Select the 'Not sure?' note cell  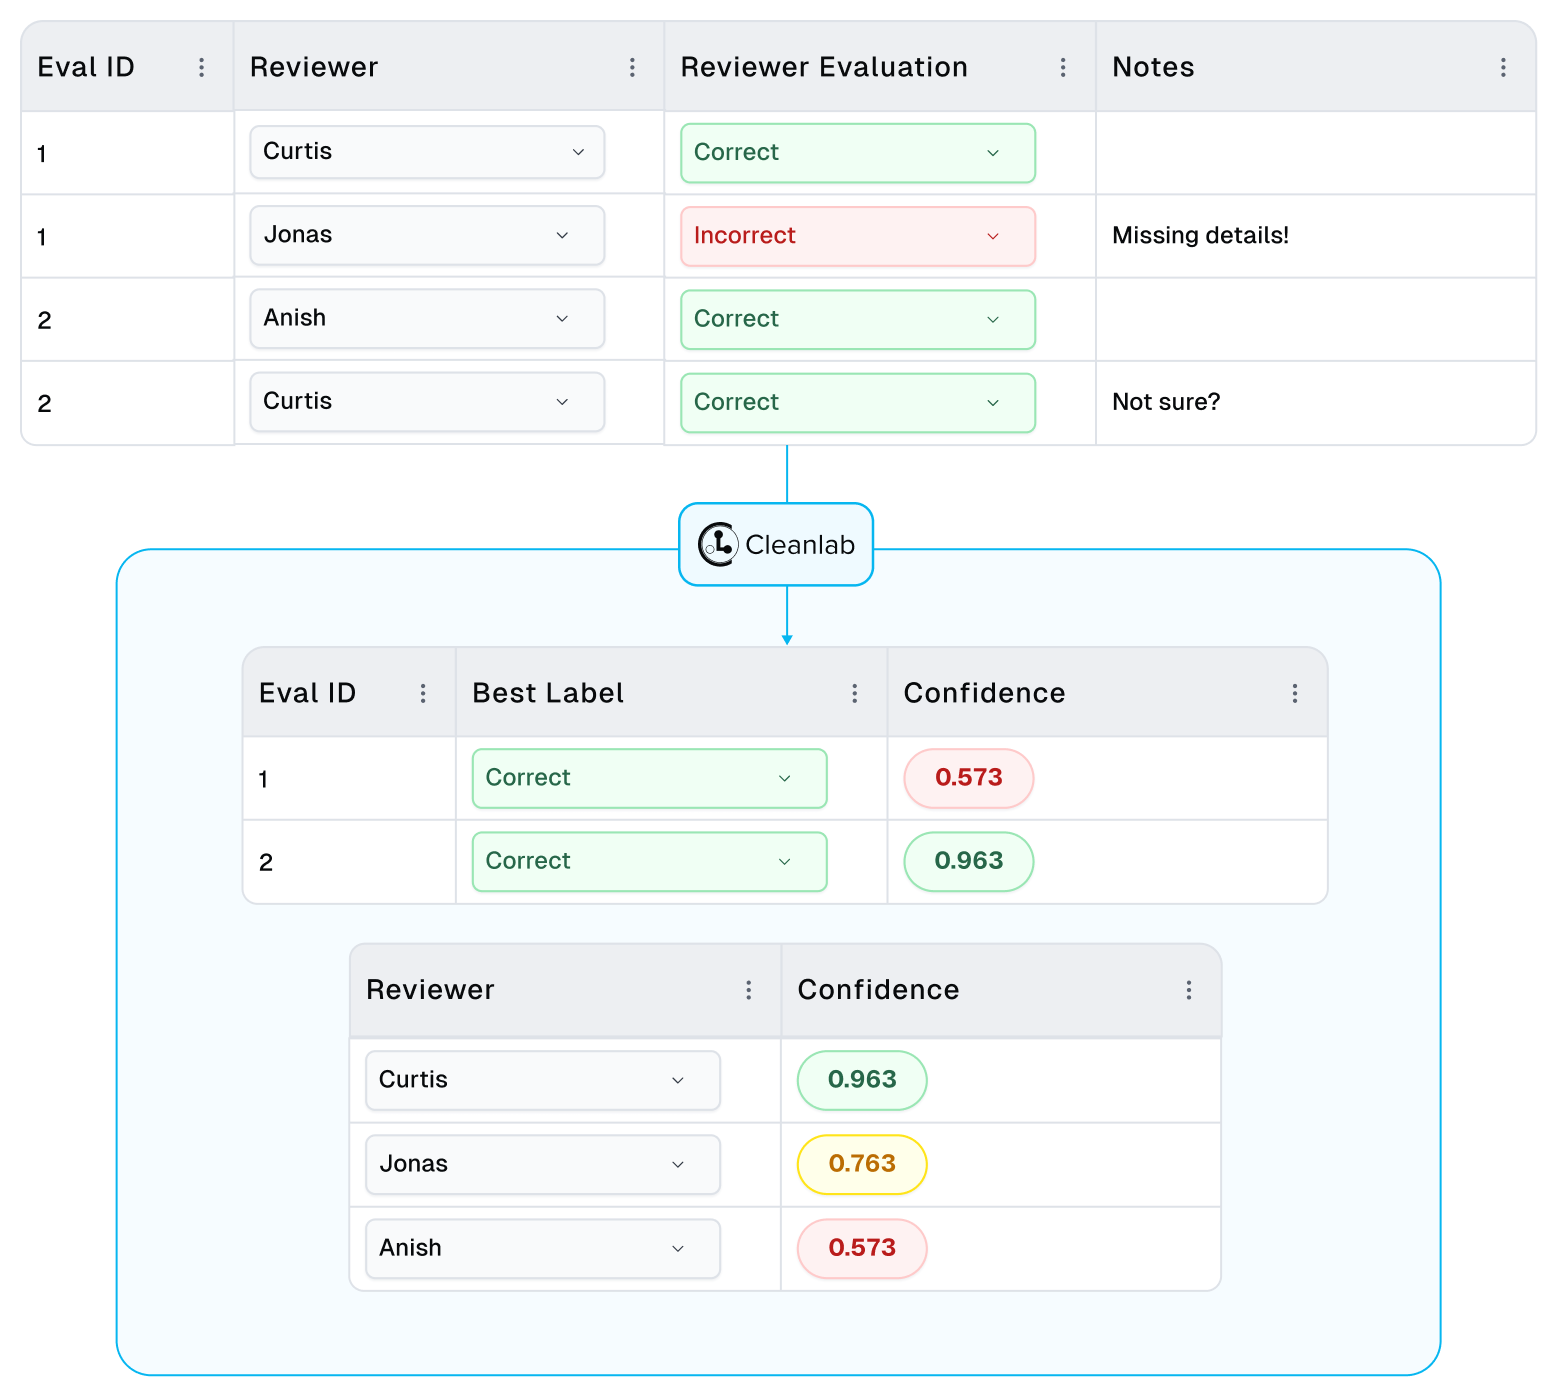[x=1166, y=402]
